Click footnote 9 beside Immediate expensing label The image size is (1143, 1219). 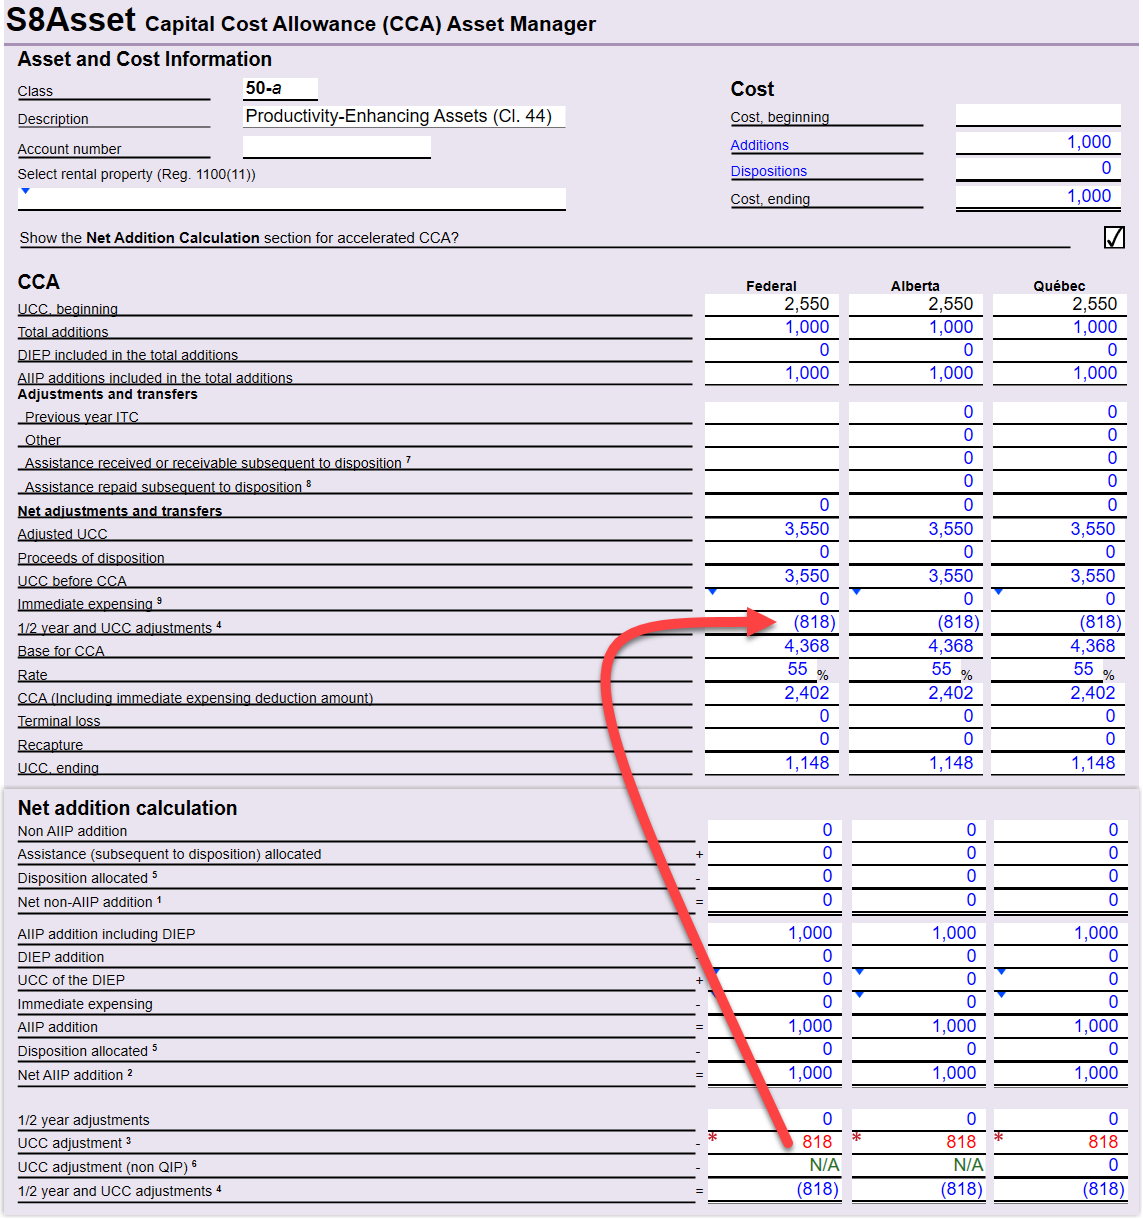click(x=158, y=600)
